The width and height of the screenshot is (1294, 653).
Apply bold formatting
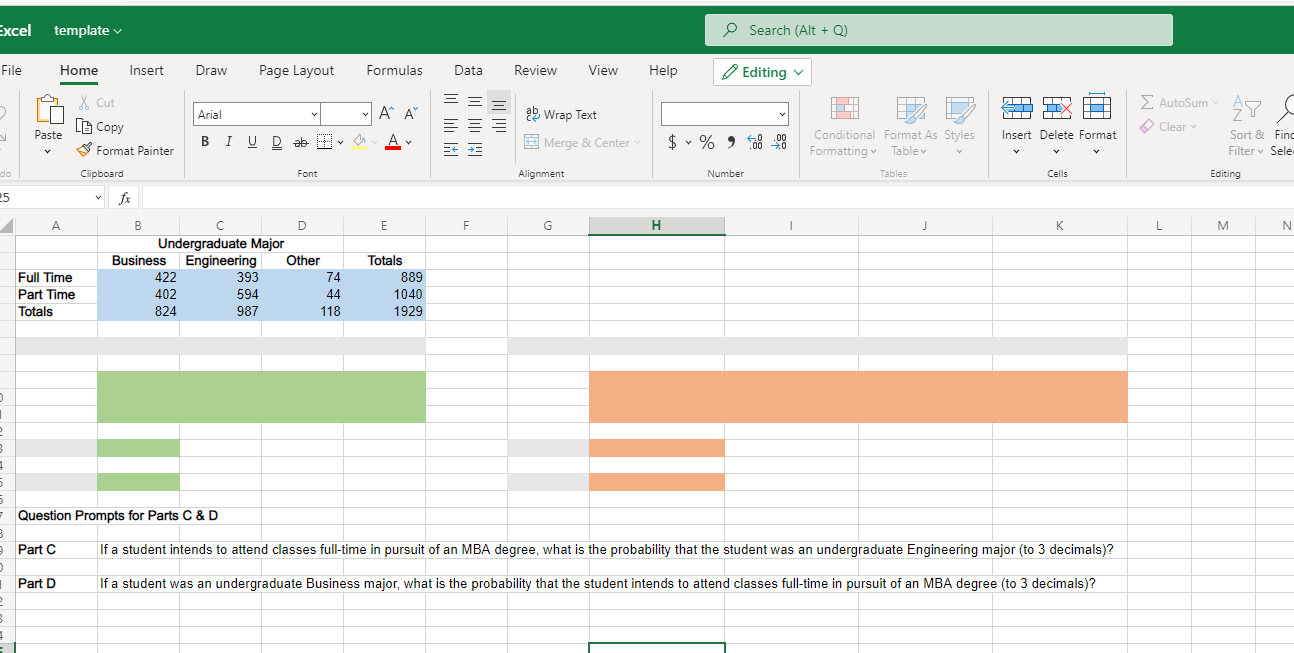204,141
